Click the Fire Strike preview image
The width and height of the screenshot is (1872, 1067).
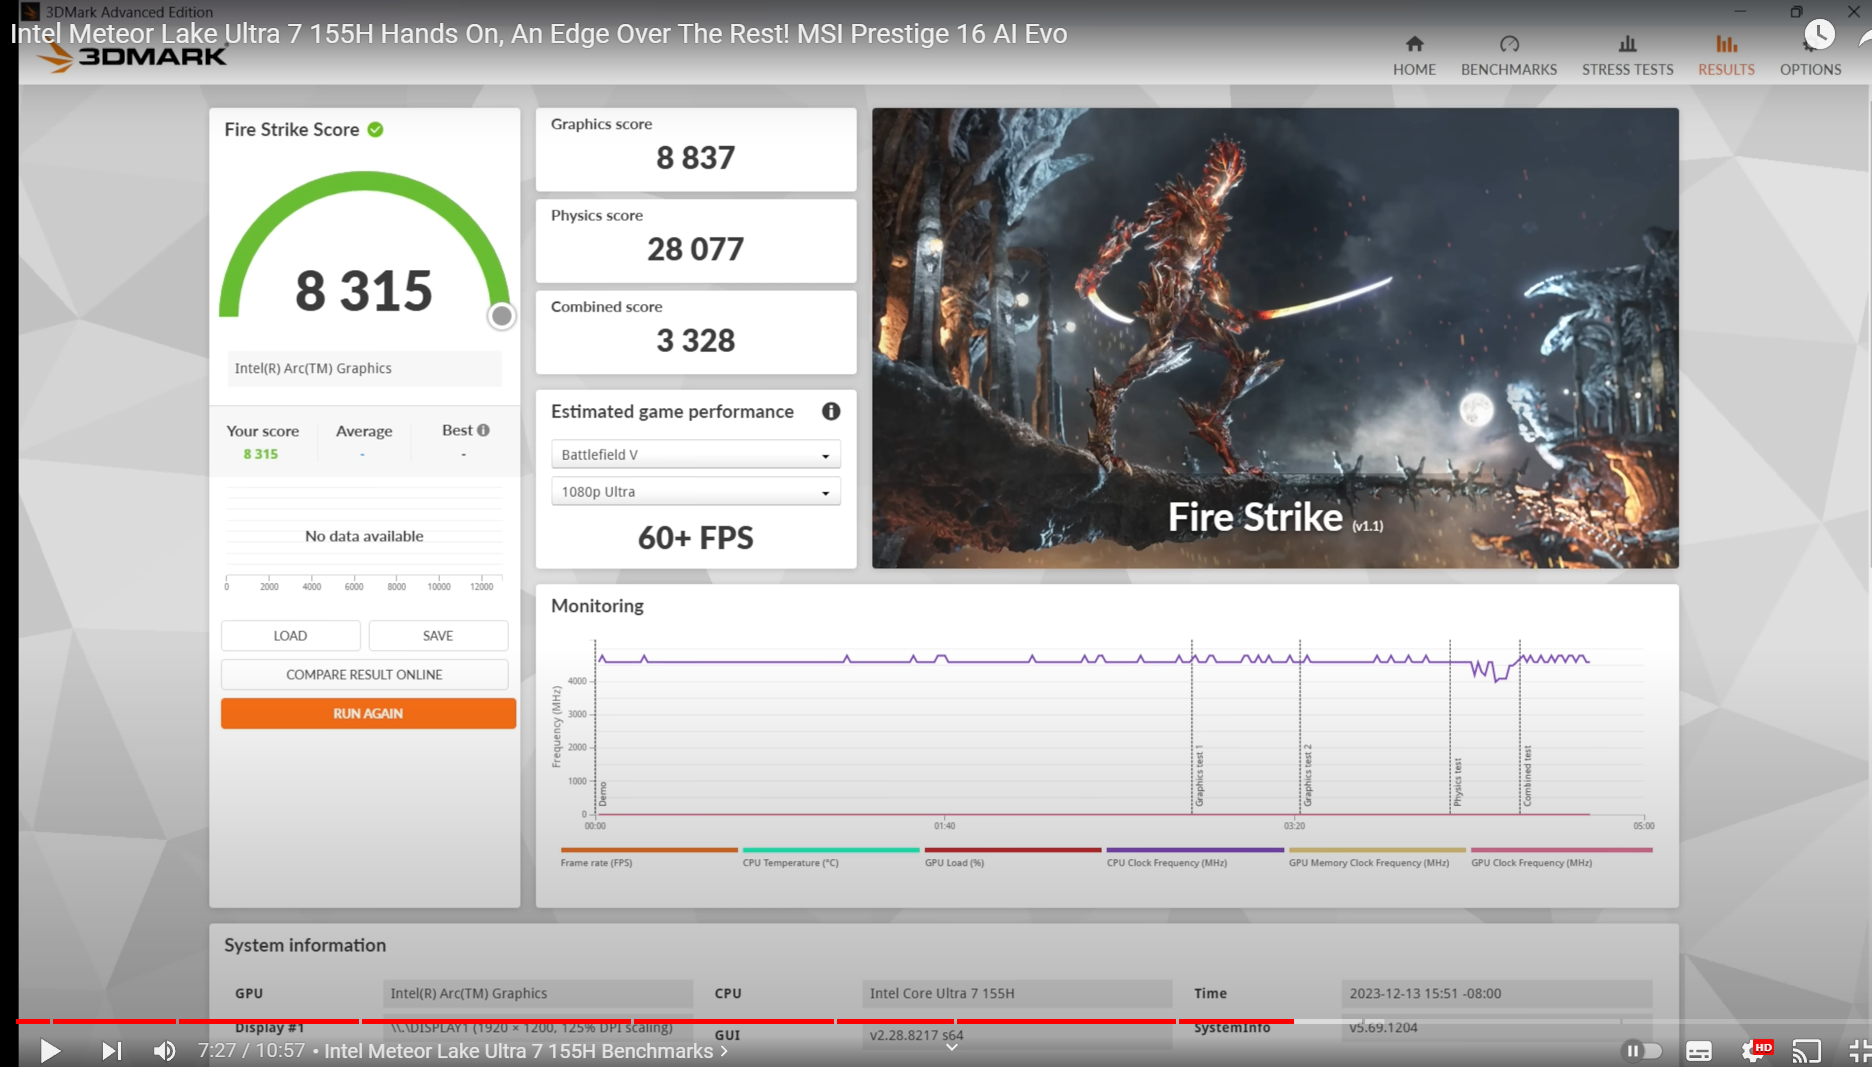[x=1275, y=338]
